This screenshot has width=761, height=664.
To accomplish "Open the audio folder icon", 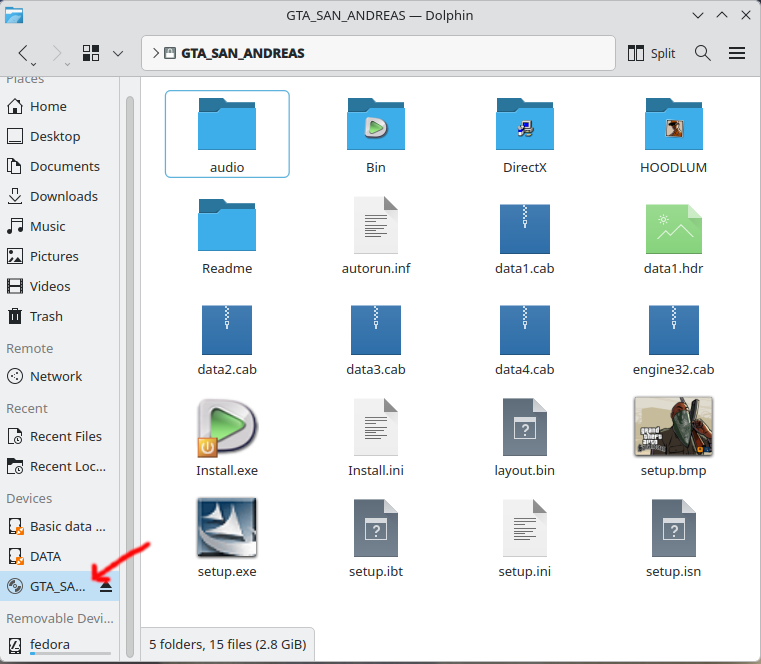I will coord(227,124).
